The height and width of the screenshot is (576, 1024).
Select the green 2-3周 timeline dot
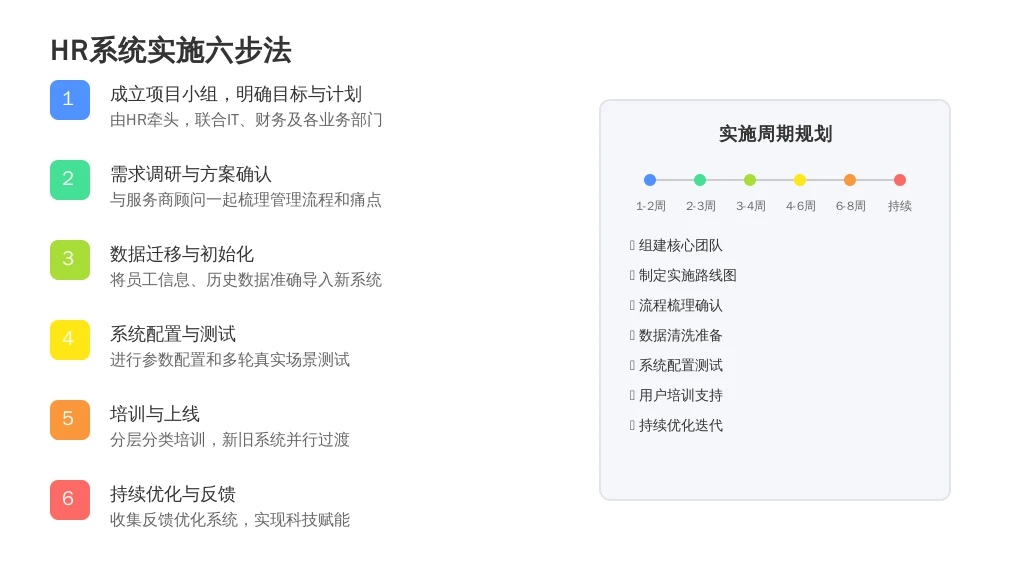tap(700, 180)
